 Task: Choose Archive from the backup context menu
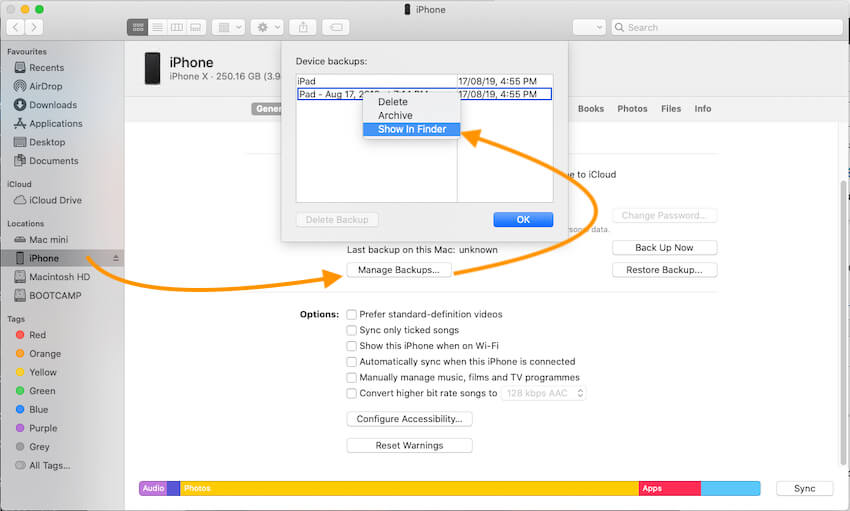point(411,115)
